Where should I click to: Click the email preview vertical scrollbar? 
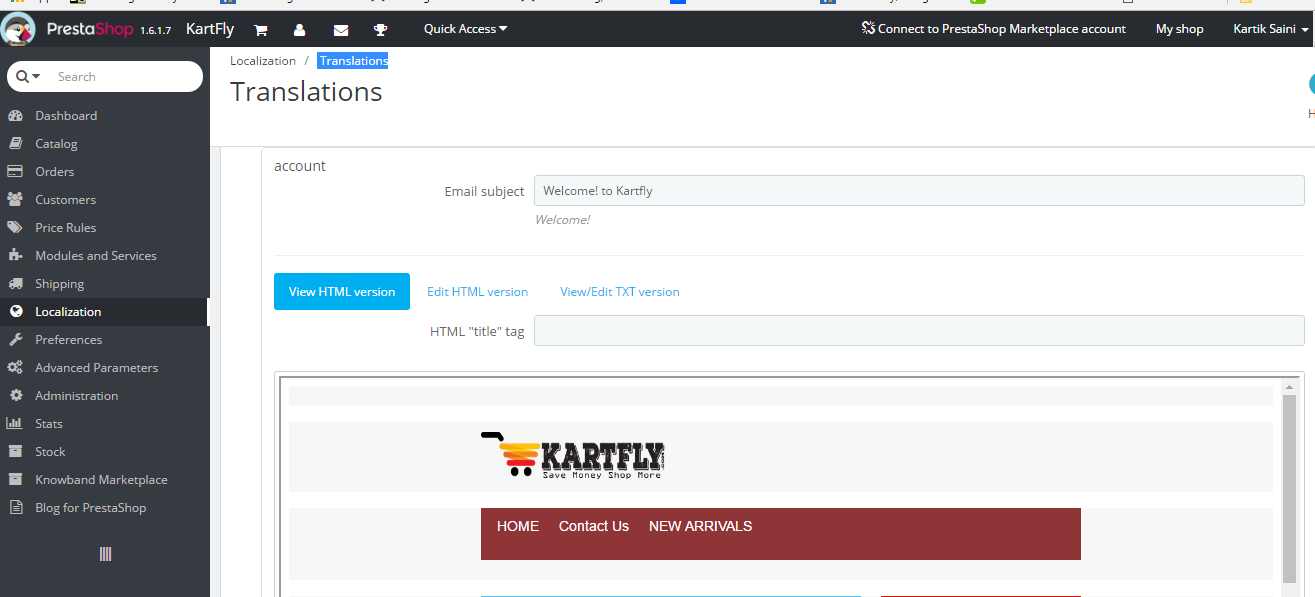click(x=1290, y=488)
